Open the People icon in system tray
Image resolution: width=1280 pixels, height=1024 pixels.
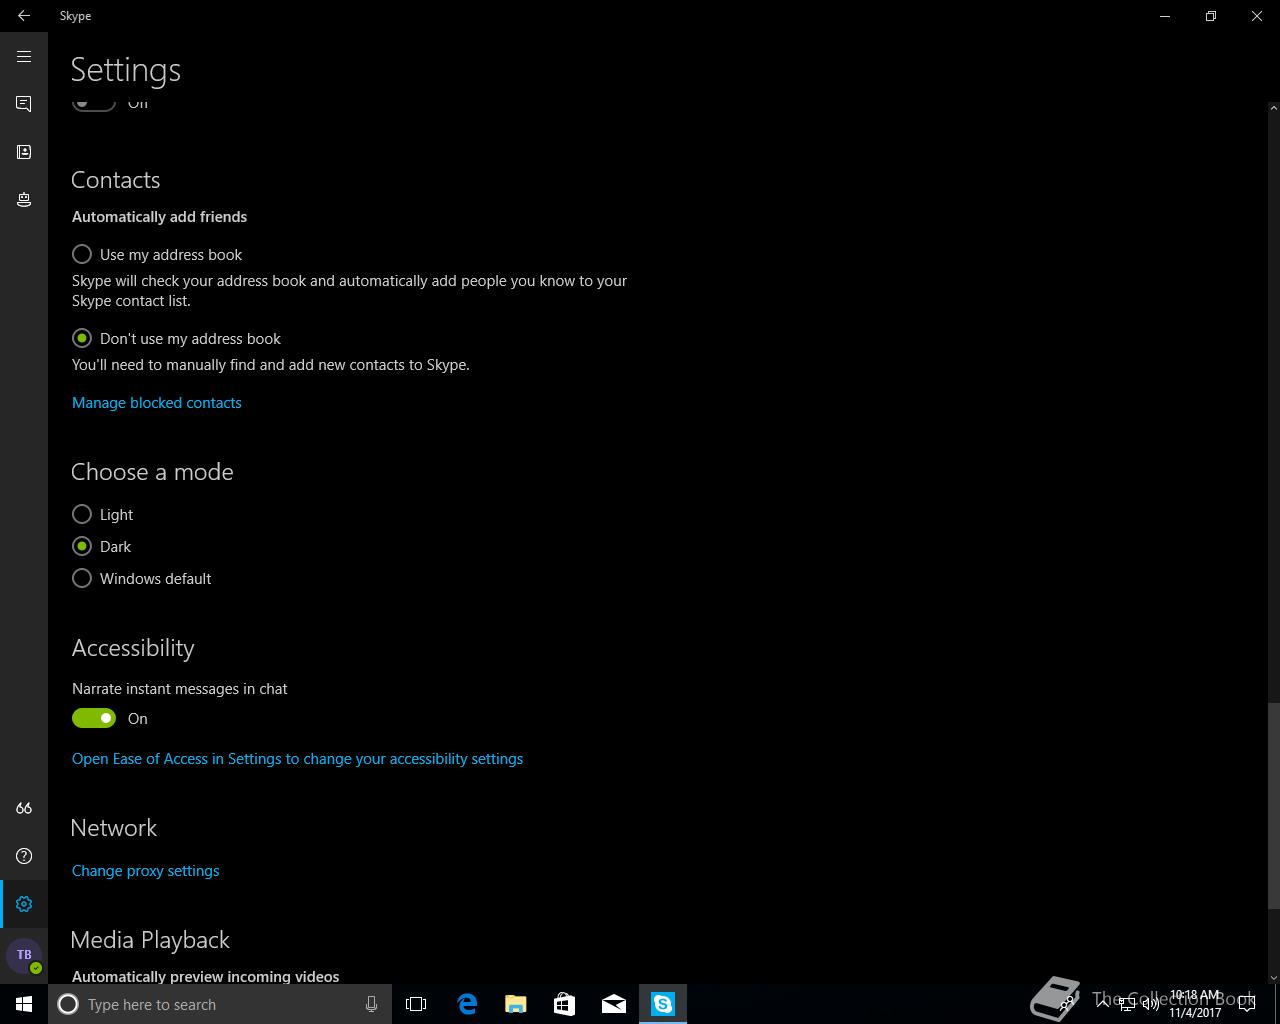1068,1004
